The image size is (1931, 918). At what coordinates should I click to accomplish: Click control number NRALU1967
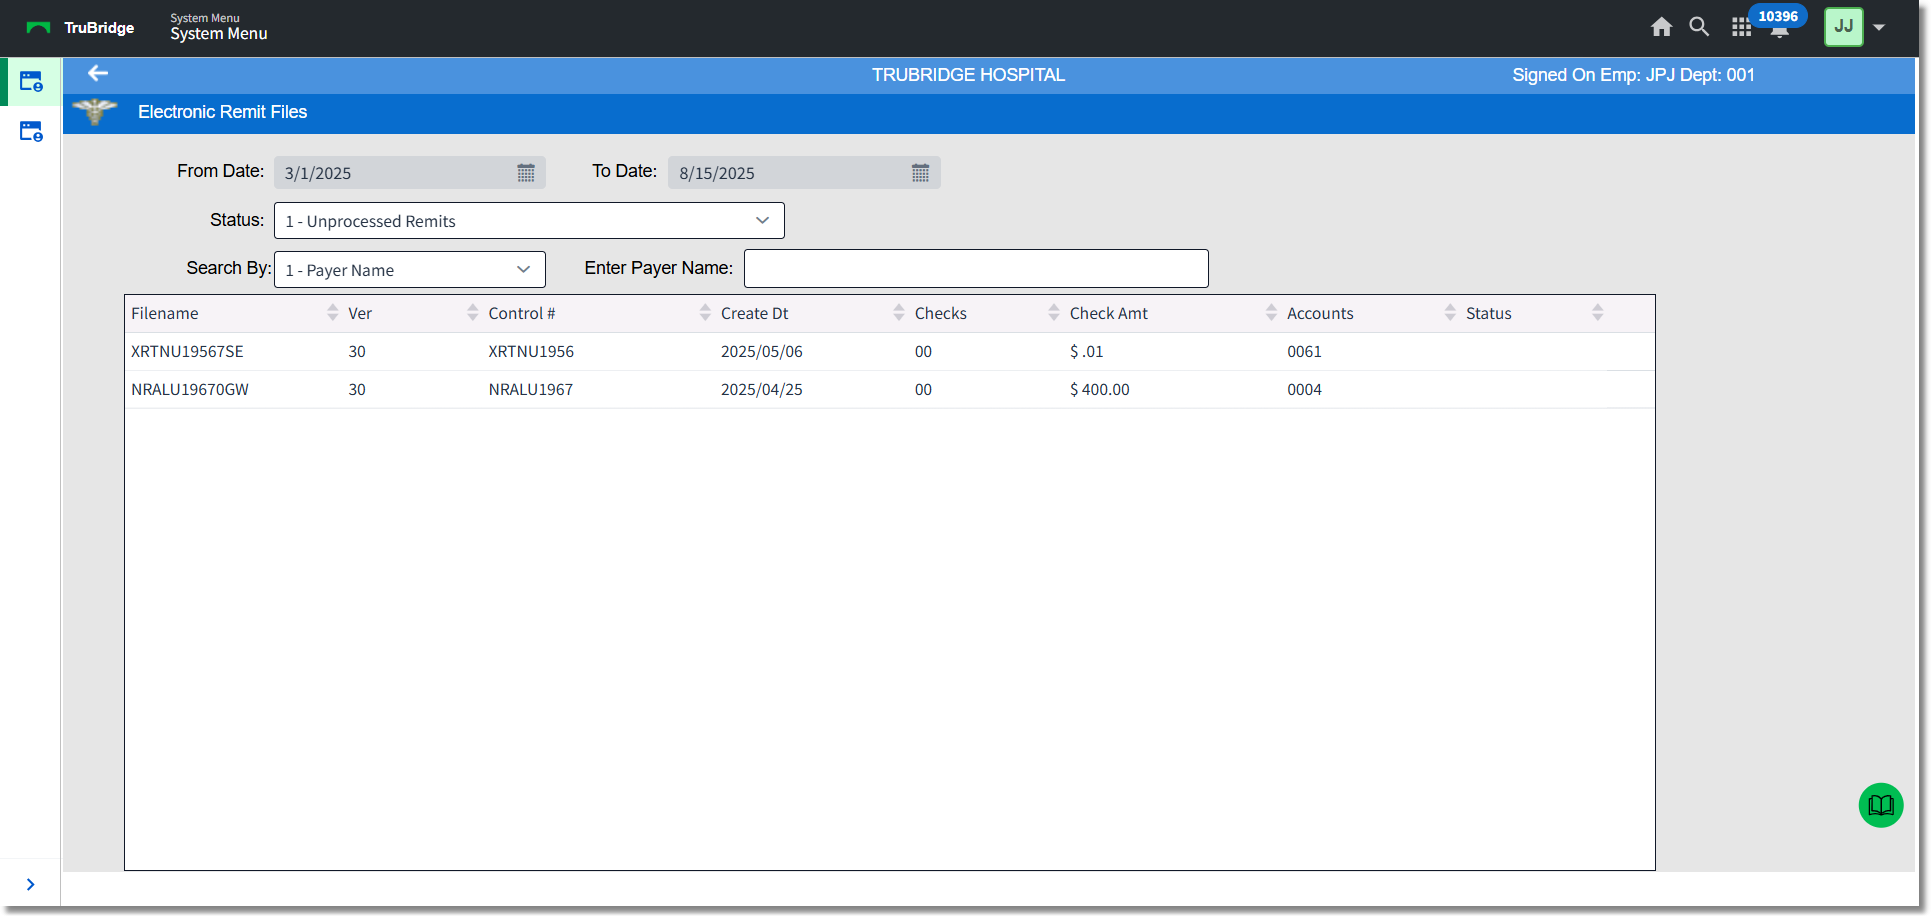pyautogui.click(x=531, y=389)
